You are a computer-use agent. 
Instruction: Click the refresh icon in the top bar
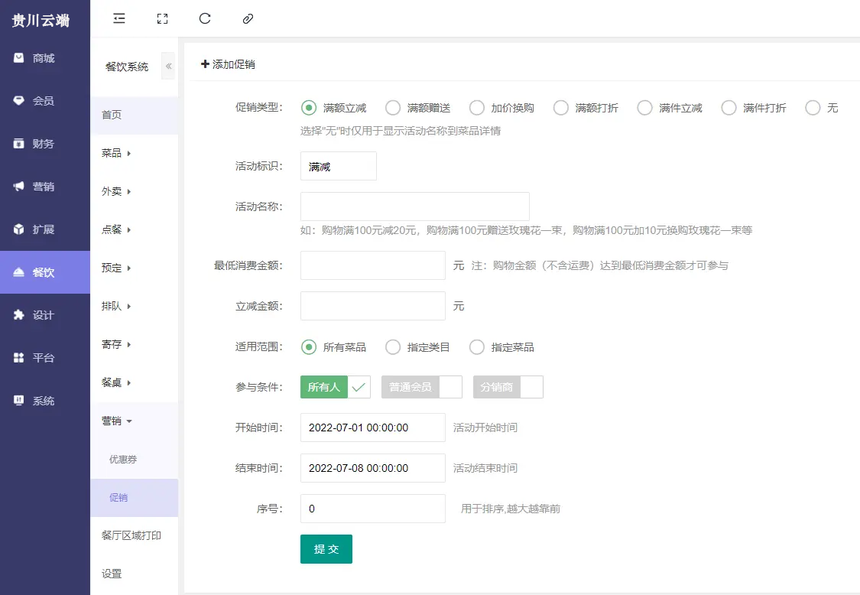205,19
